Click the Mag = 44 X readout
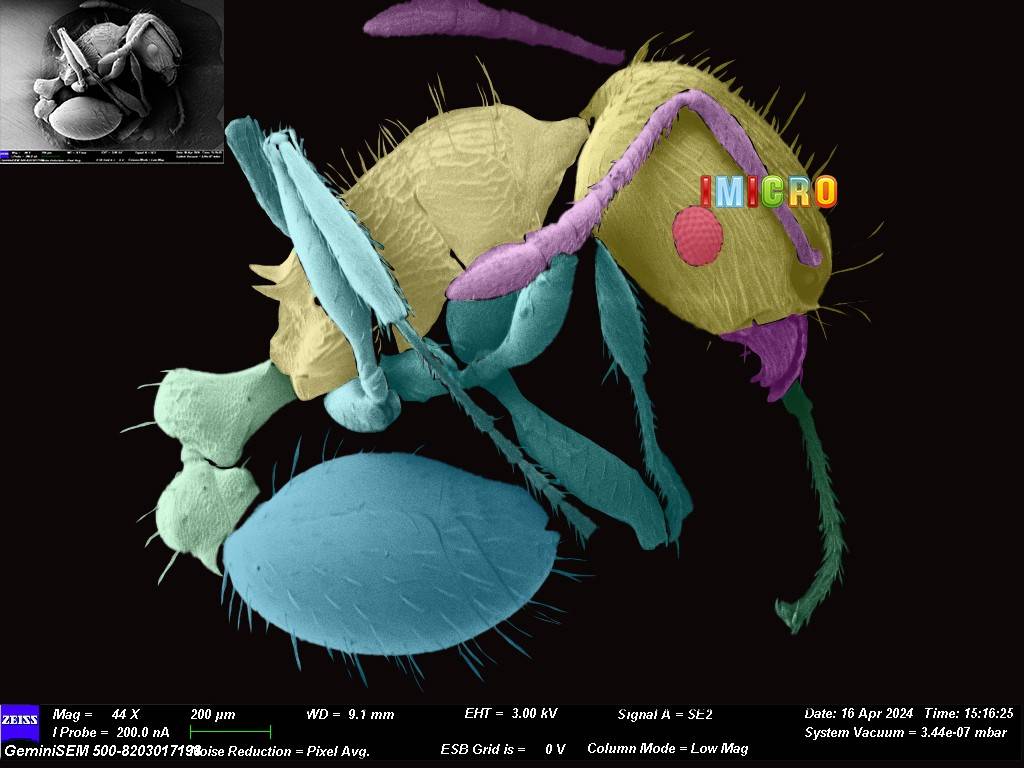 coord(96,714)
